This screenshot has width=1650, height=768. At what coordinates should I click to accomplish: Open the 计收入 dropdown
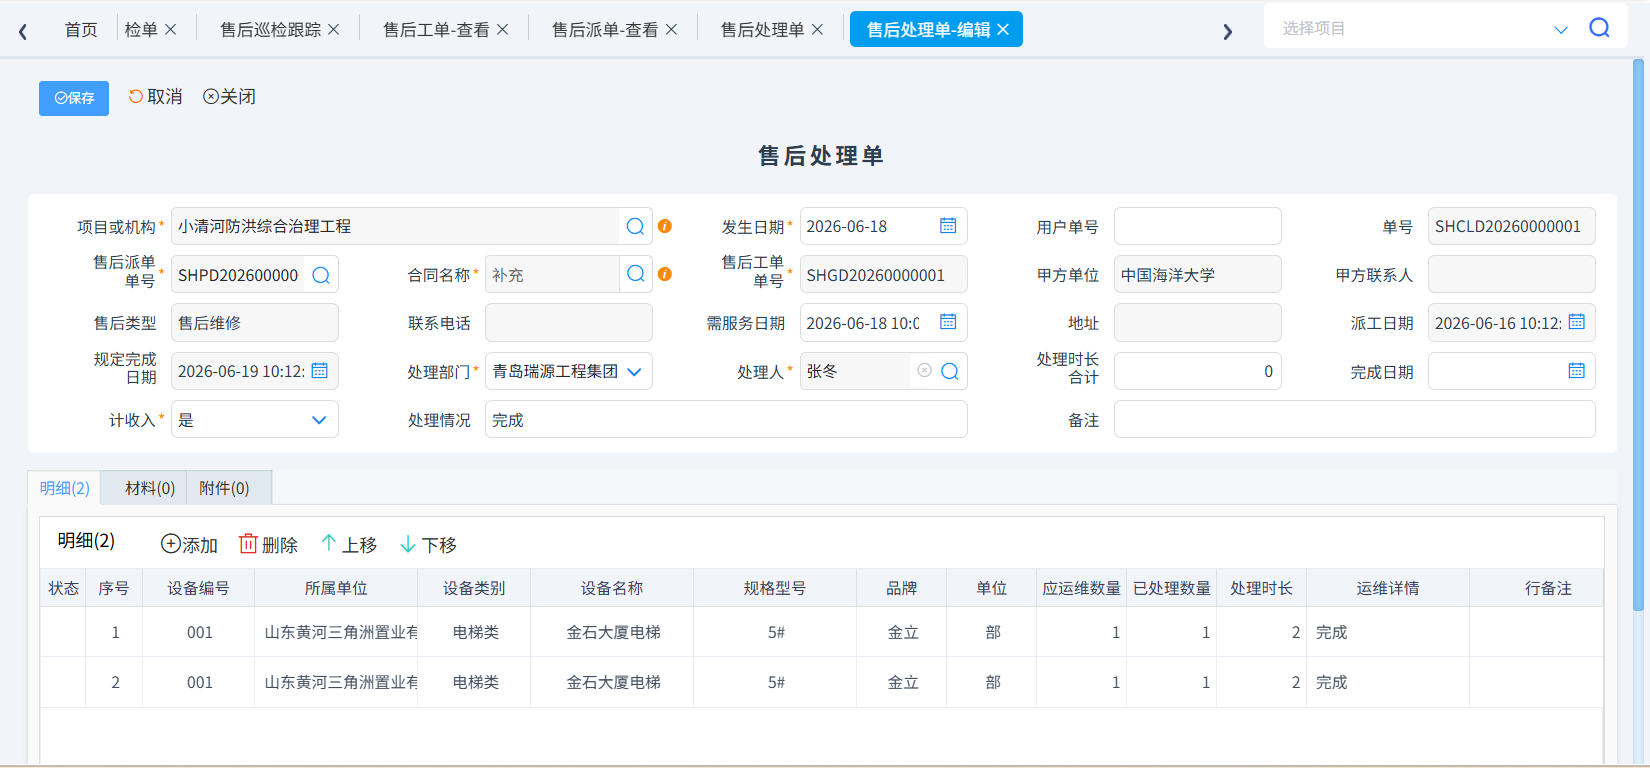319,420
